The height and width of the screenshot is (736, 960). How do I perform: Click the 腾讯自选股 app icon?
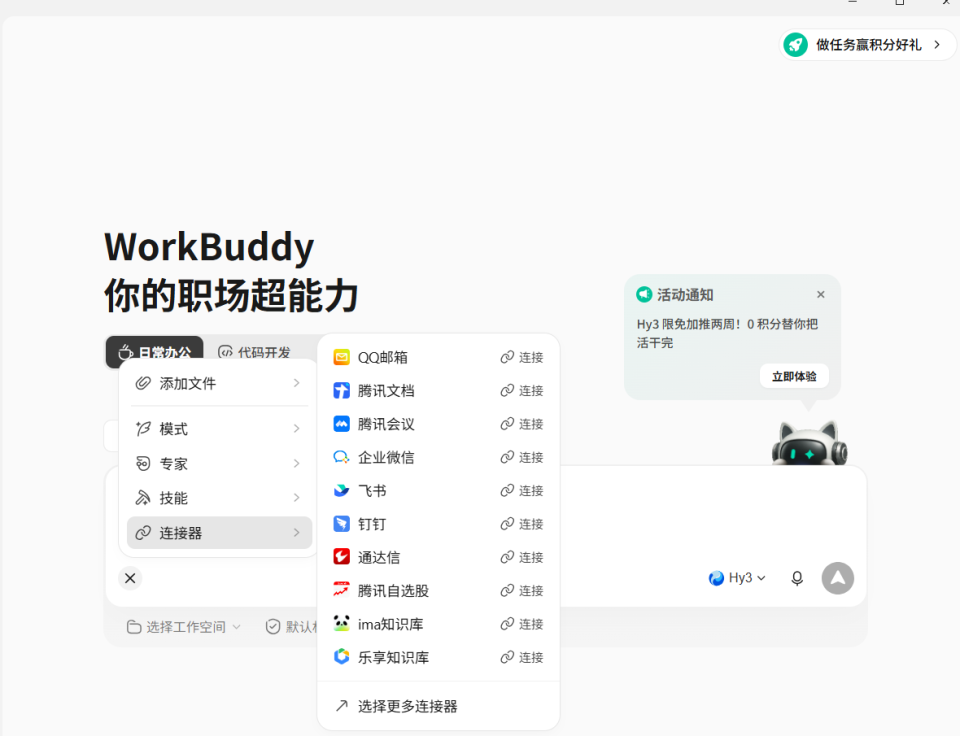click(x=341, y=591)
